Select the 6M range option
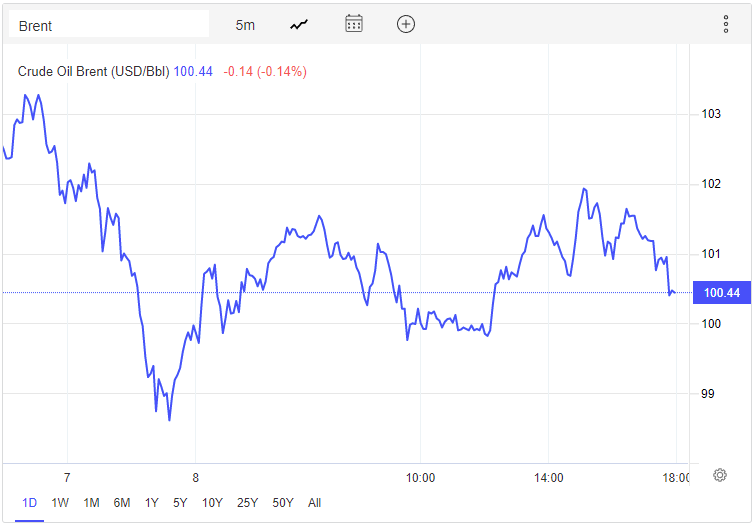This screenshot has height=526, width=755. 122,503
